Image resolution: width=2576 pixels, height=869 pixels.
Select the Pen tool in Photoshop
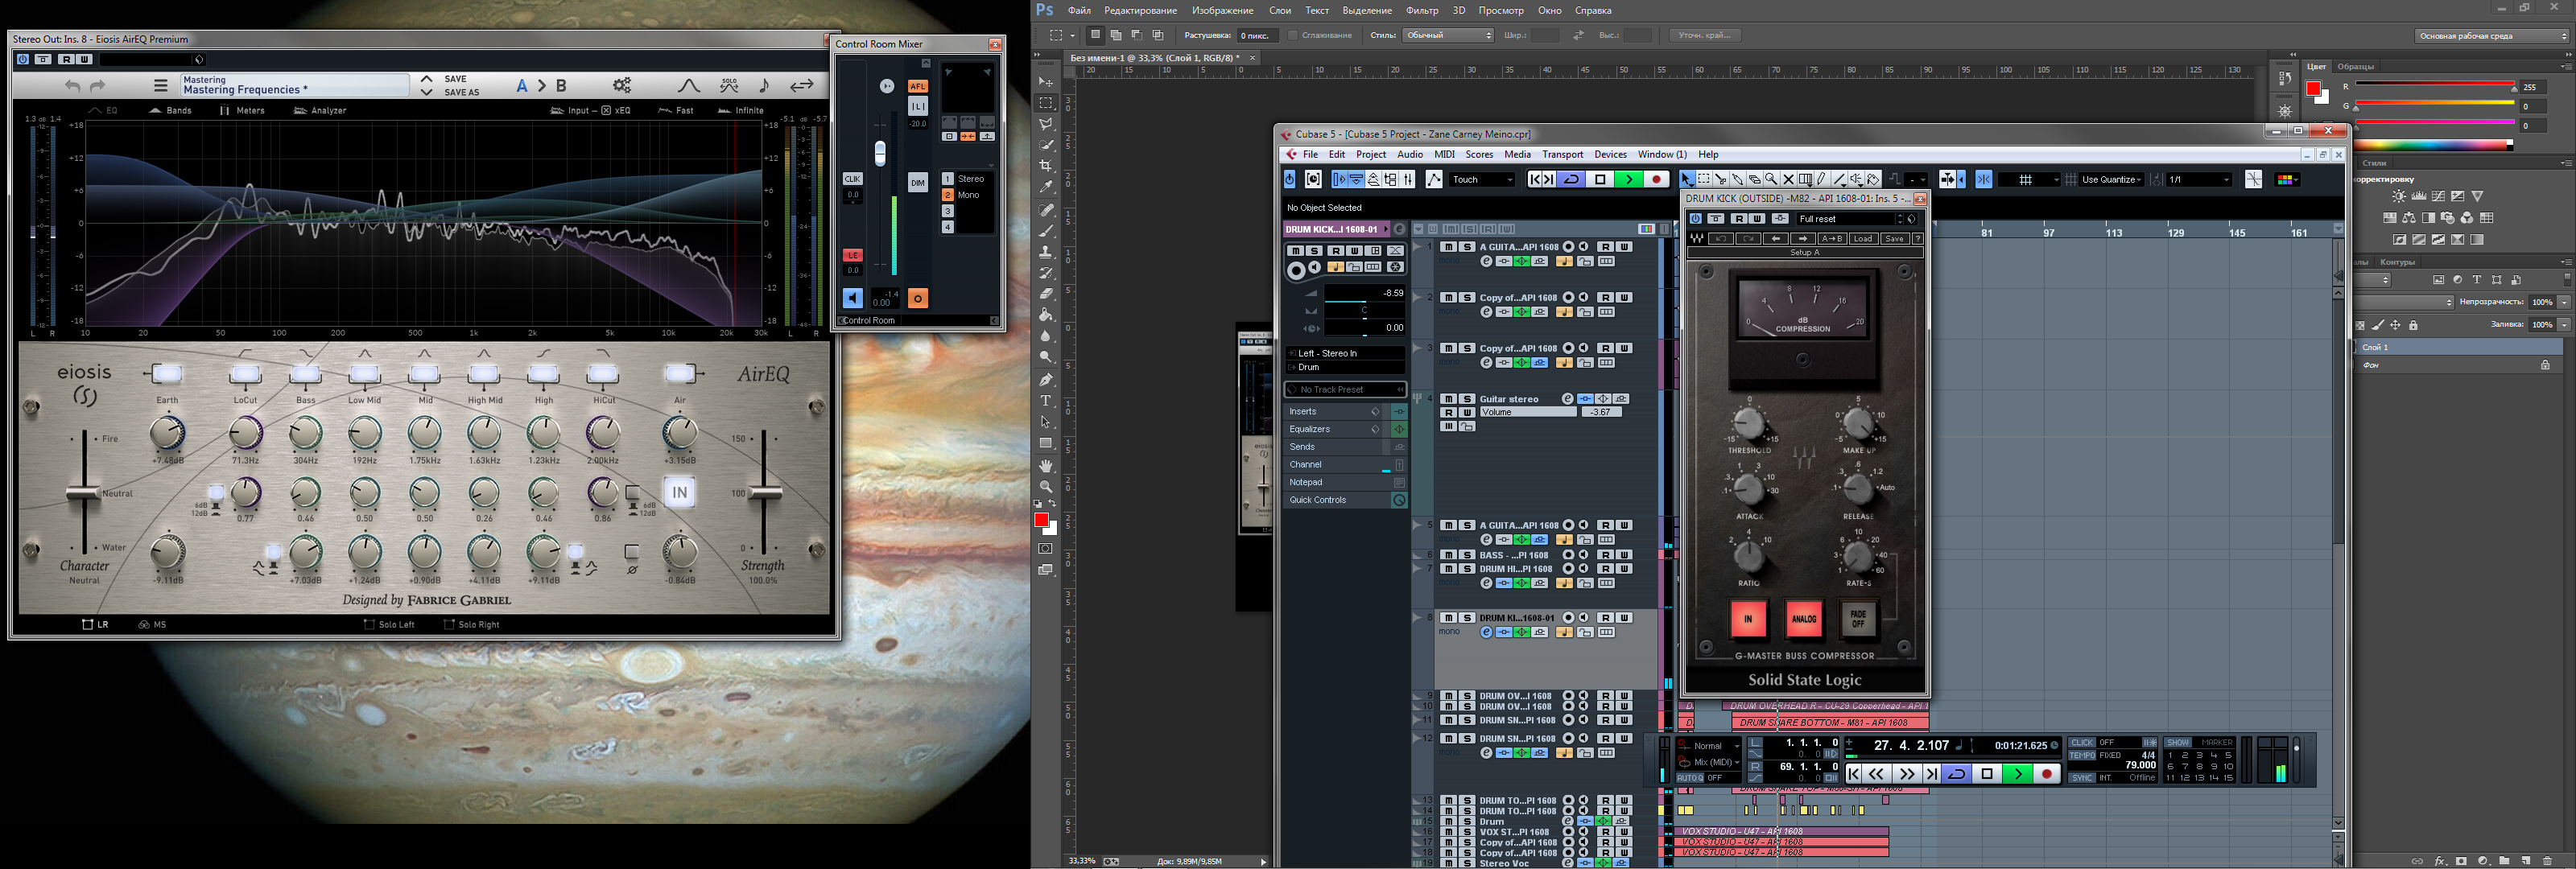(1046, 380)
